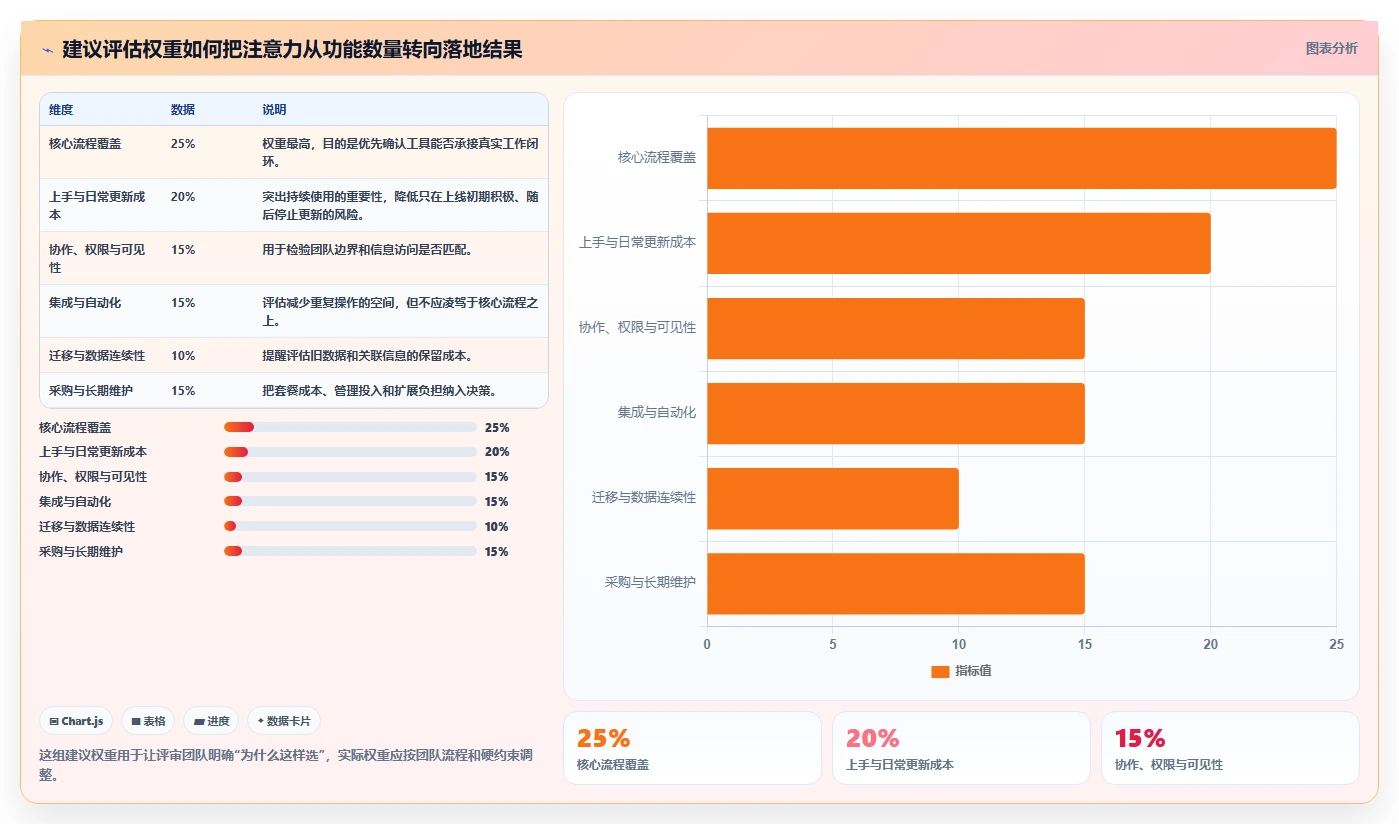
Task: Click the description starting 权重最高
Action: pos(400,153)
